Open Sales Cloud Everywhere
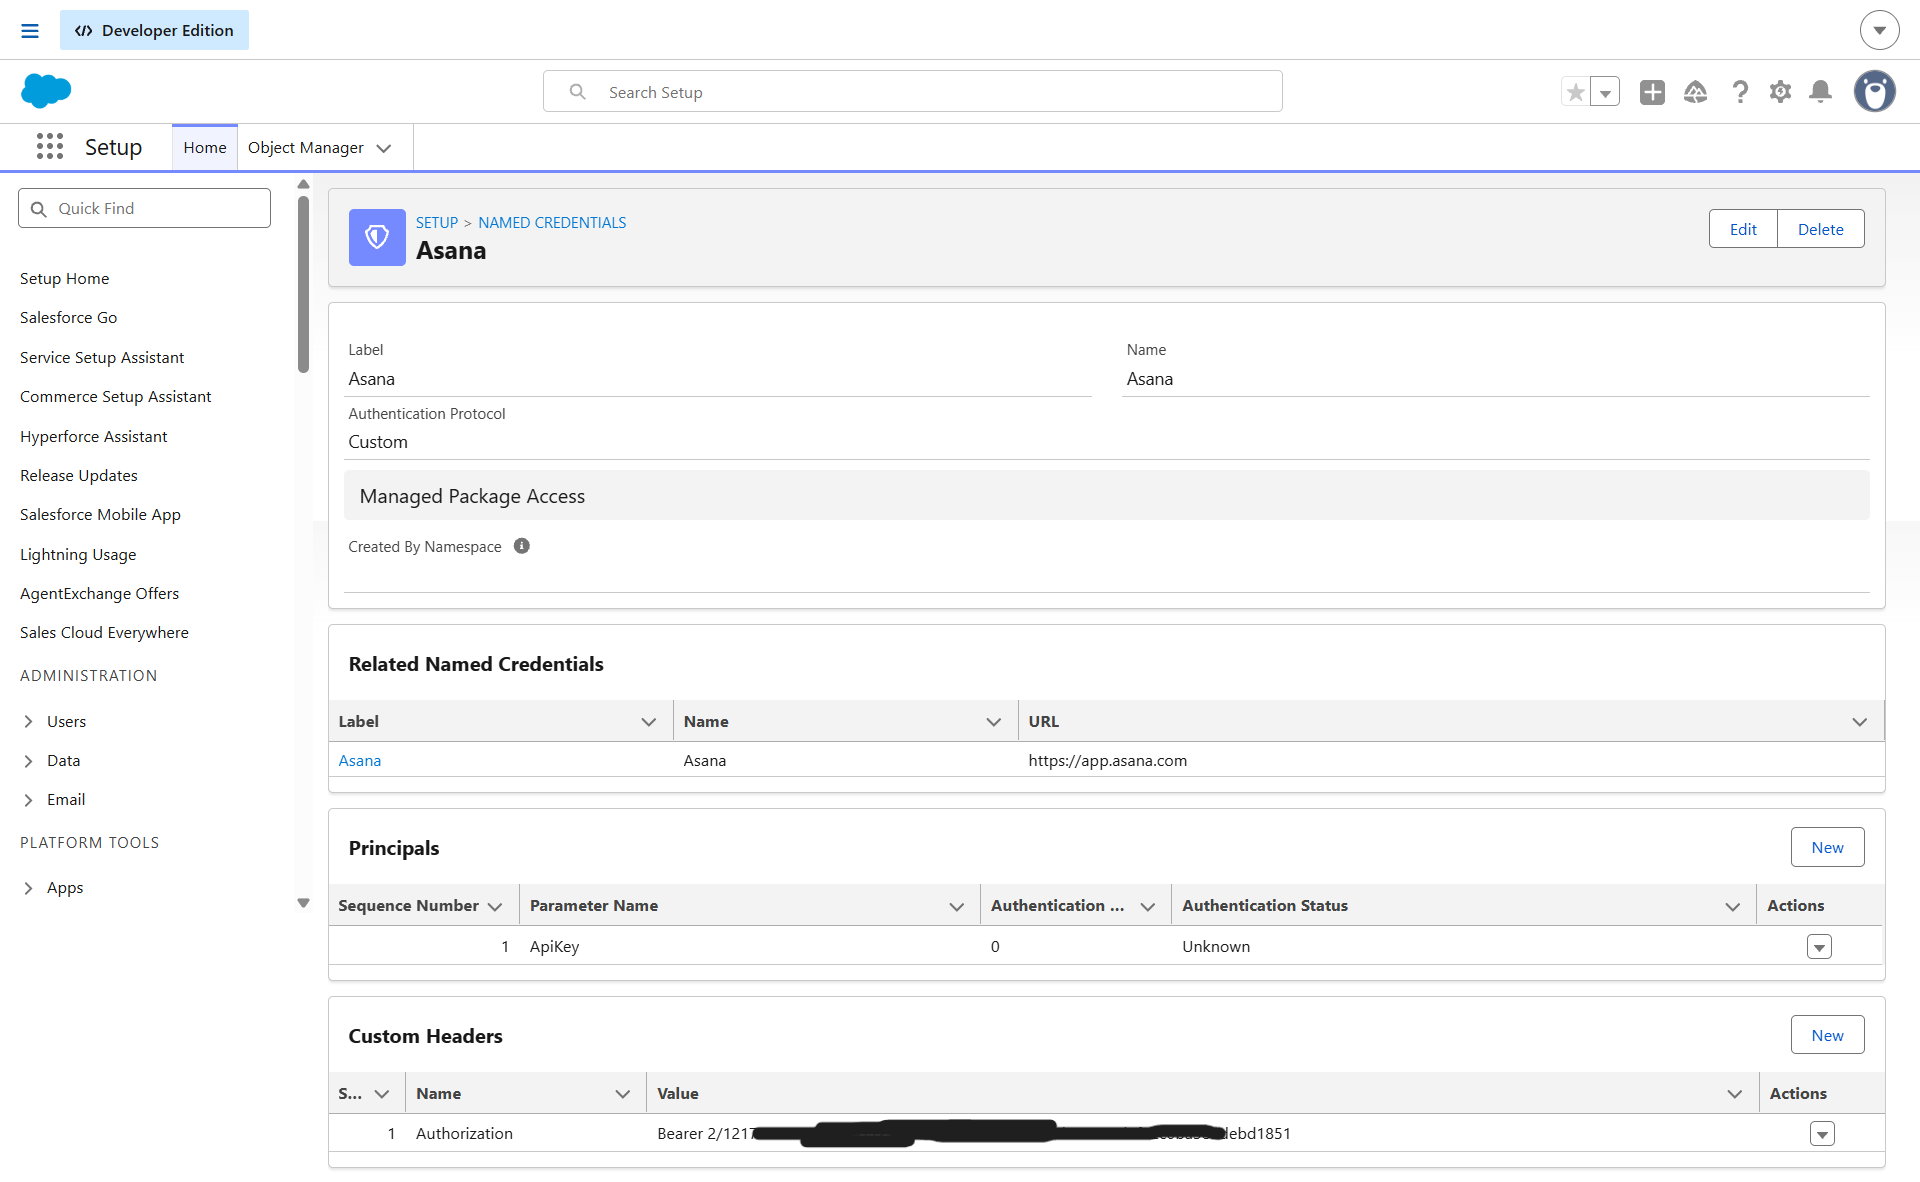Screen dimensions: 1920x1182 point(104,632)
